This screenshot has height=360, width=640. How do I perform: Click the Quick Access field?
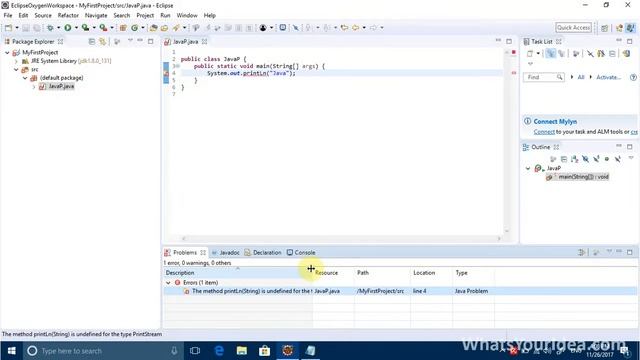pyautogui.click(x=573, y=28)
